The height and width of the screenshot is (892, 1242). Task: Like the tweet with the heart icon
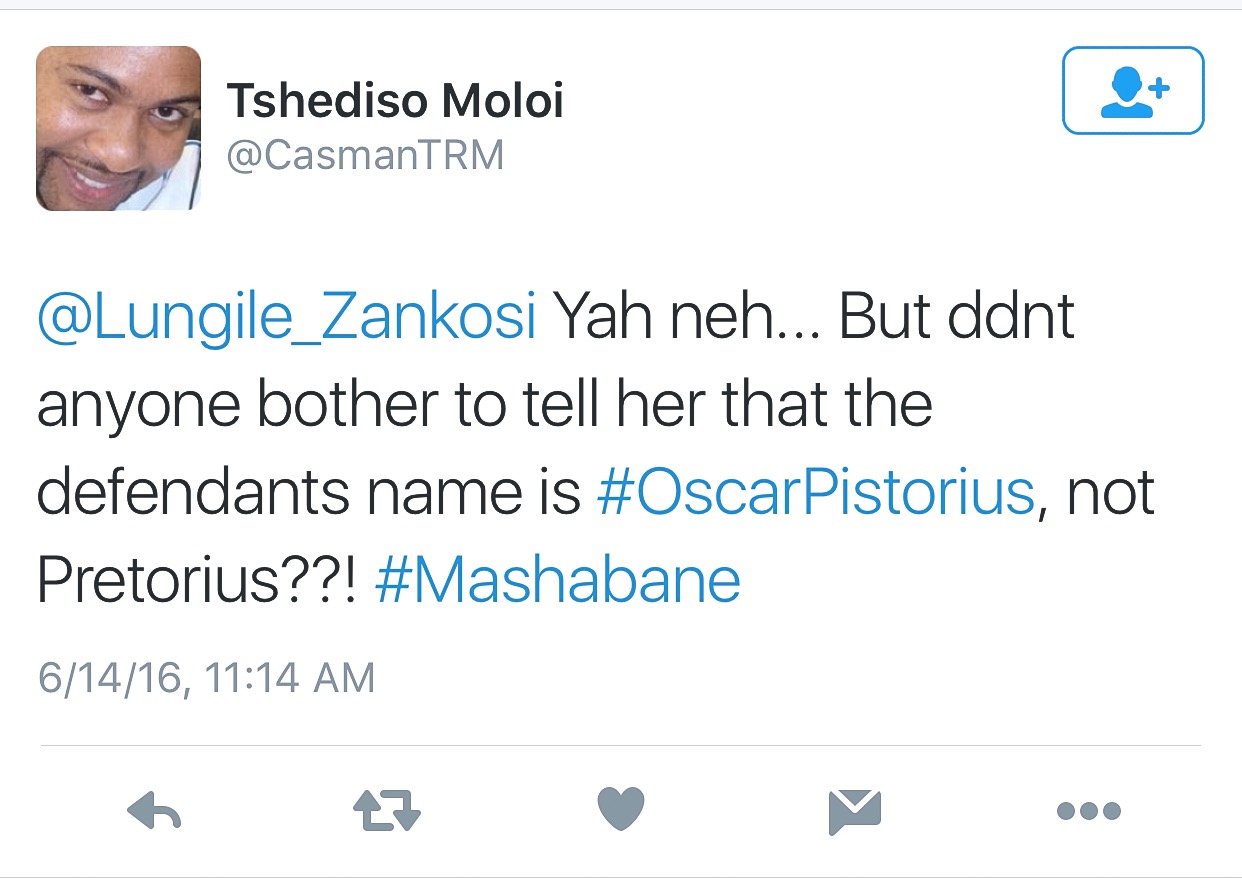pyautogui.click(x=621, y=808)
